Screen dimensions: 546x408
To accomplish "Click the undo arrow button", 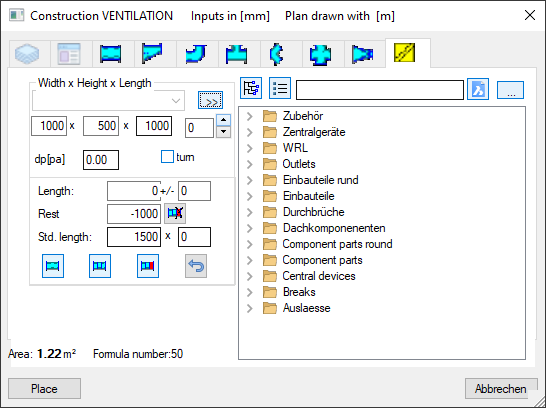I will coord(196,266).
